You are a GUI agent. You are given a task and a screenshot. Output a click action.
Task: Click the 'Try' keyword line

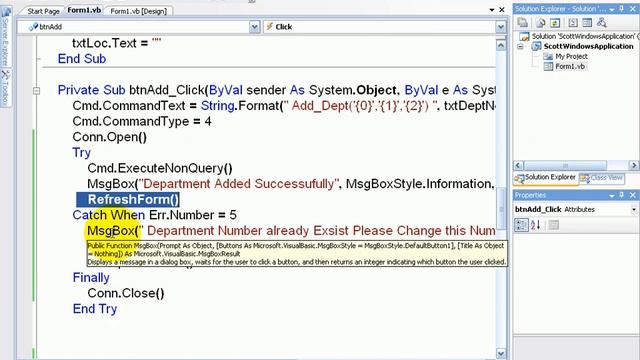click(x=81, y=153)
